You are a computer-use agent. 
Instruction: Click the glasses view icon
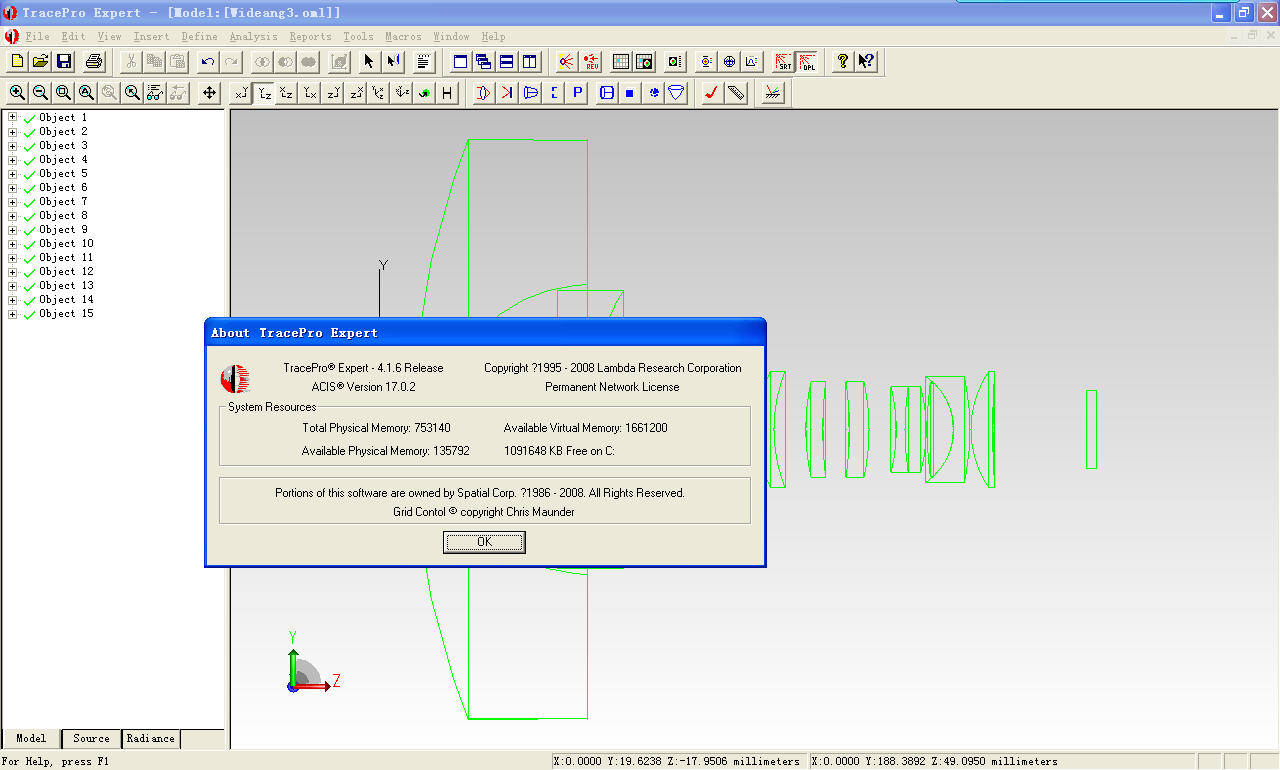154,92
